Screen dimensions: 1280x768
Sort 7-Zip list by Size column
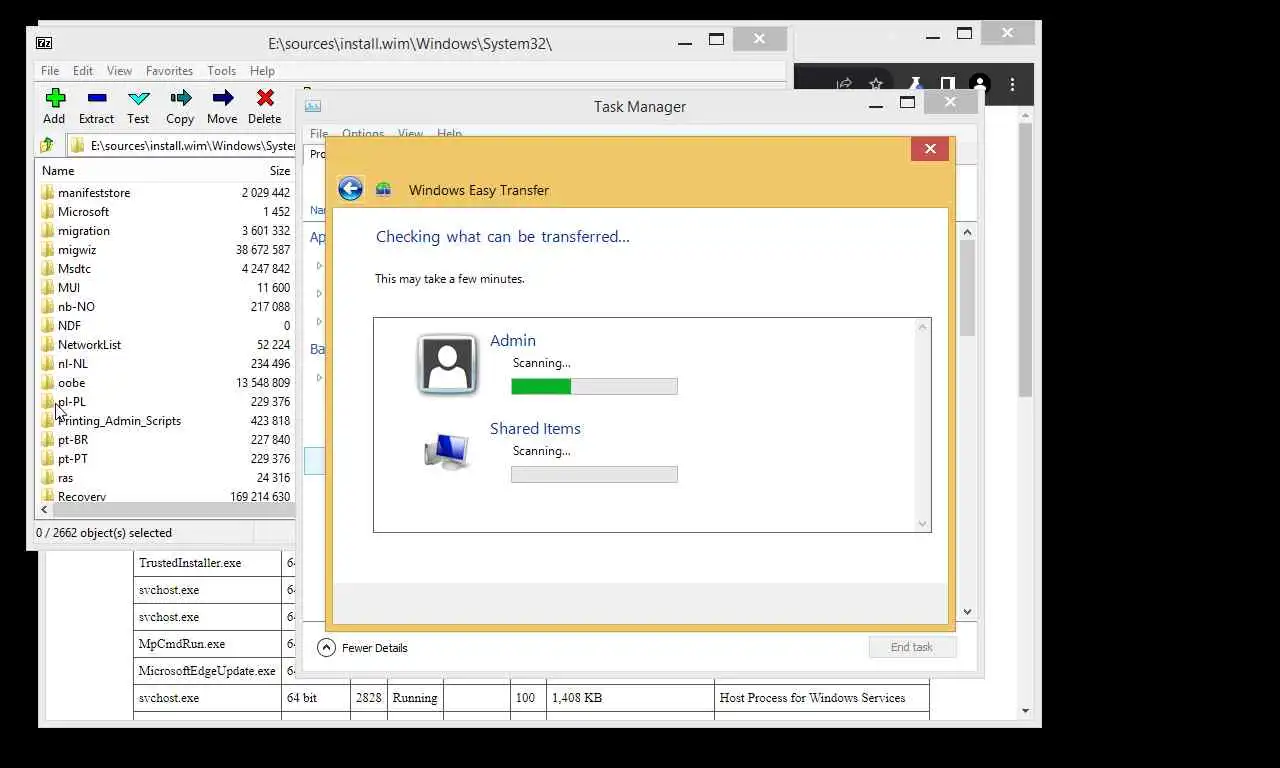(x=280, y=171)
